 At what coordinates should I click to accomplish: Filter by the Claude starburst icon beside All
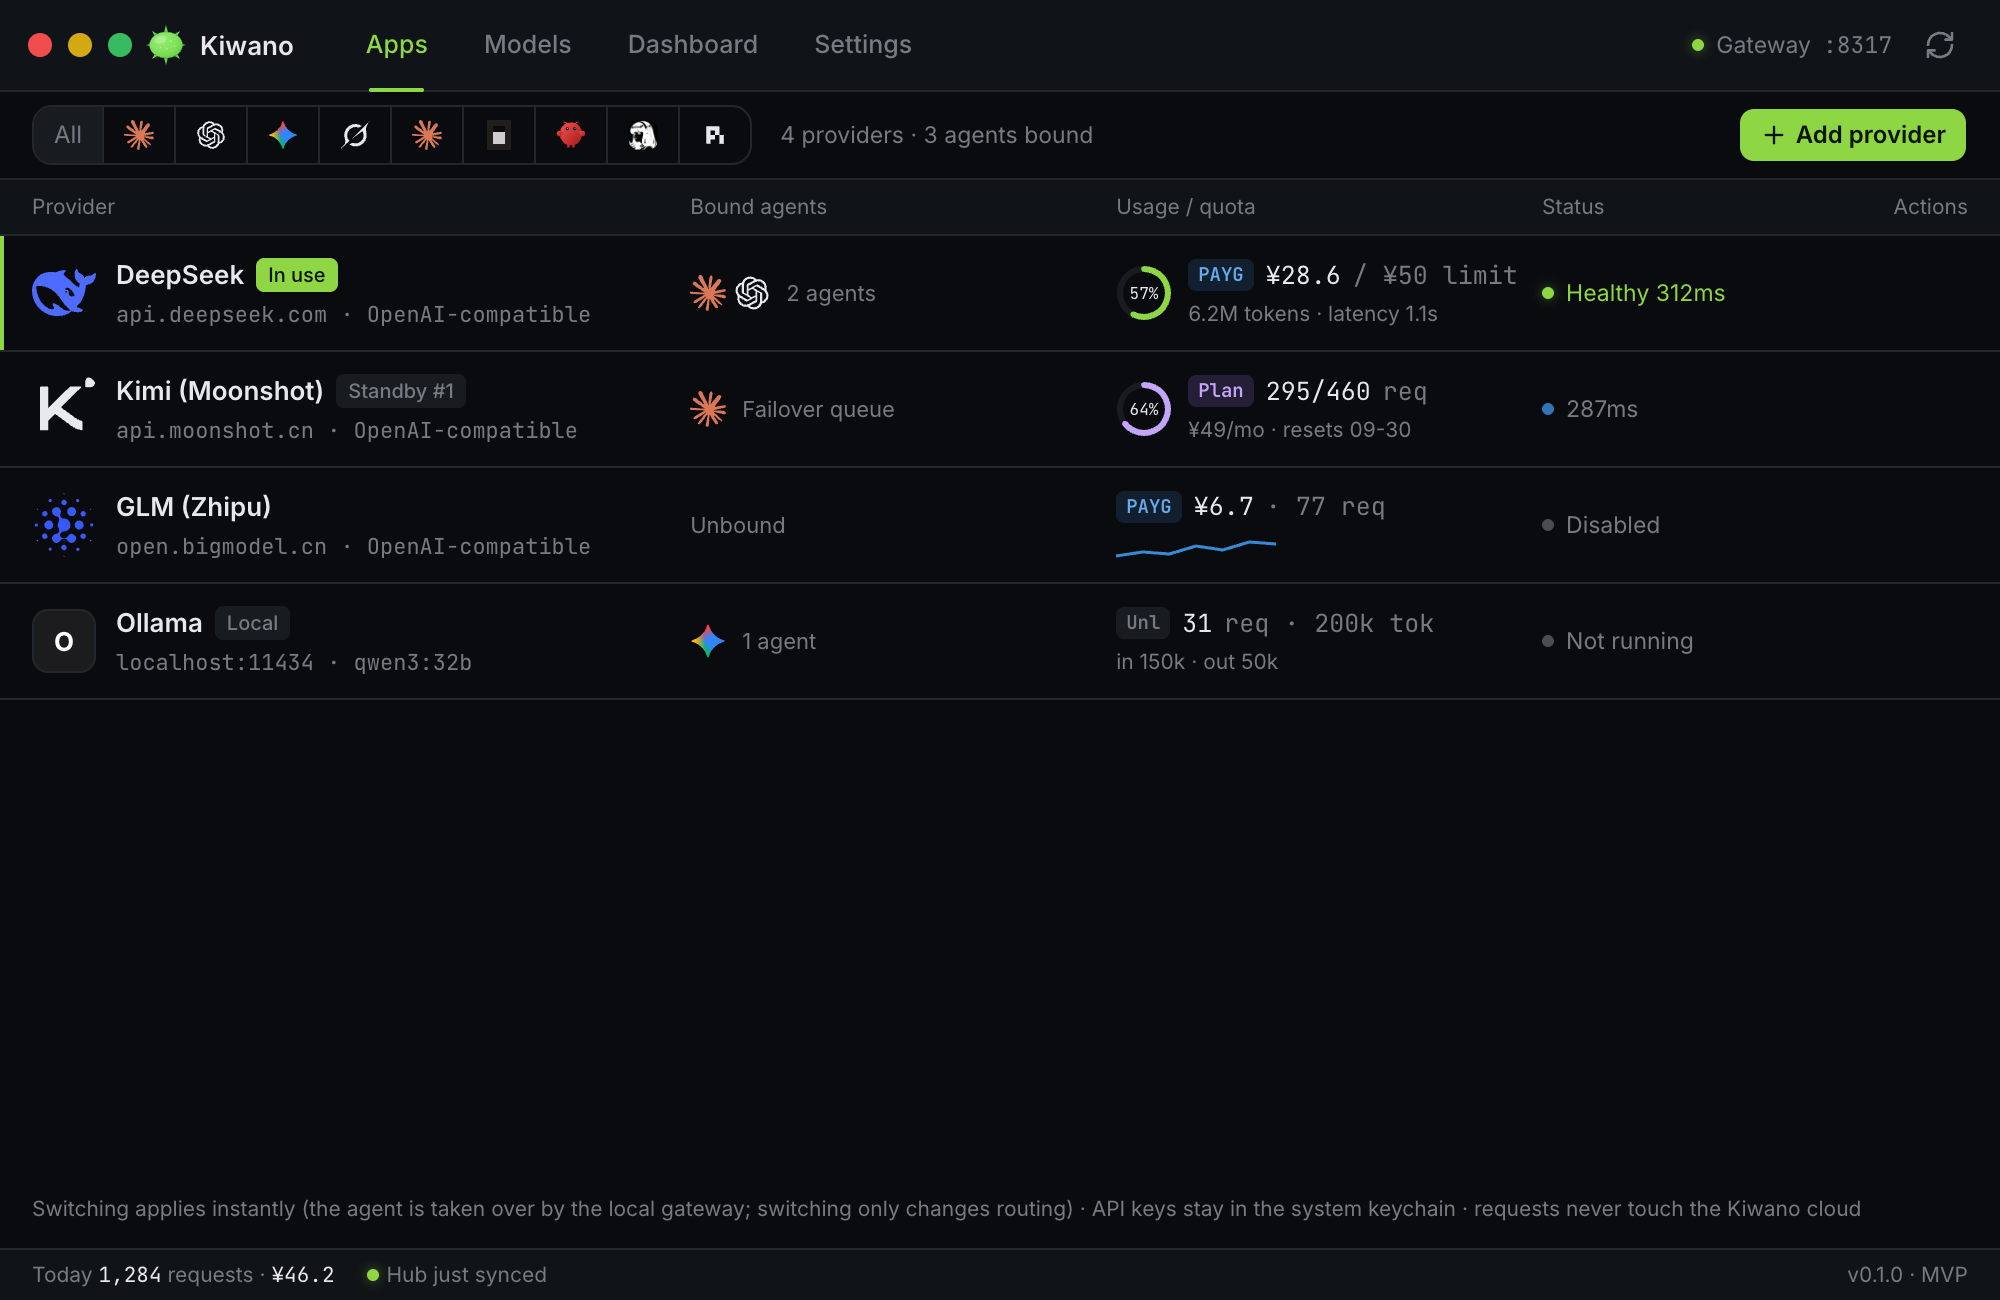tap(139, 135)
